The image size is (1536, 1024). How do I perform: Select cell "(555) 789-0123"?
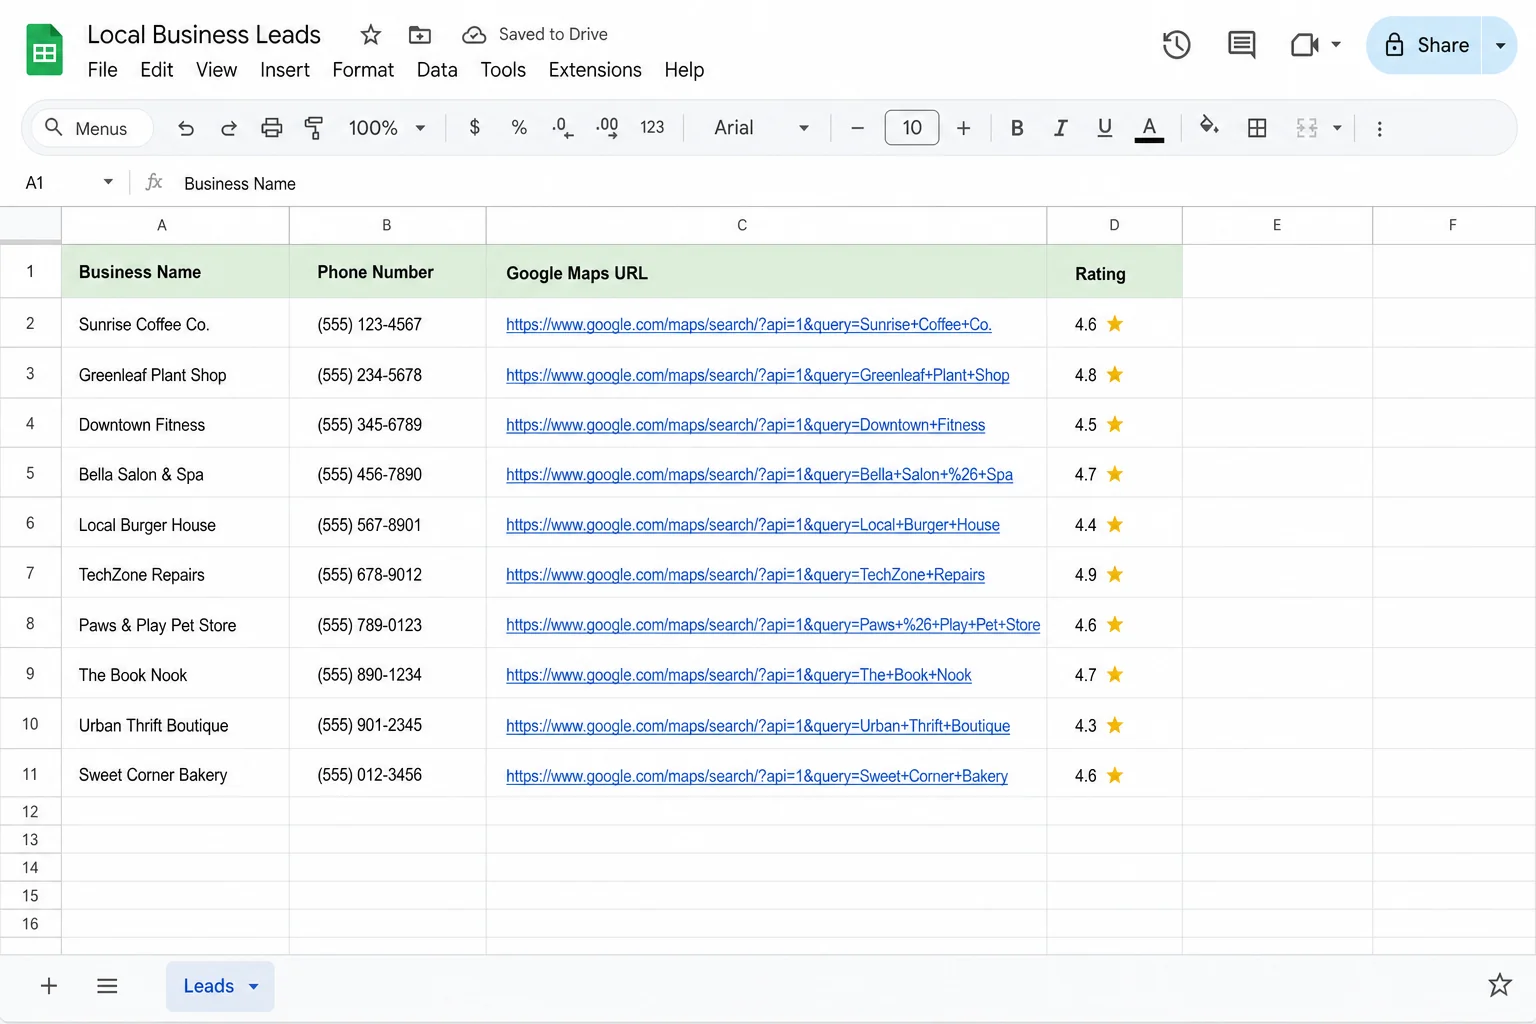coord(387,624)
